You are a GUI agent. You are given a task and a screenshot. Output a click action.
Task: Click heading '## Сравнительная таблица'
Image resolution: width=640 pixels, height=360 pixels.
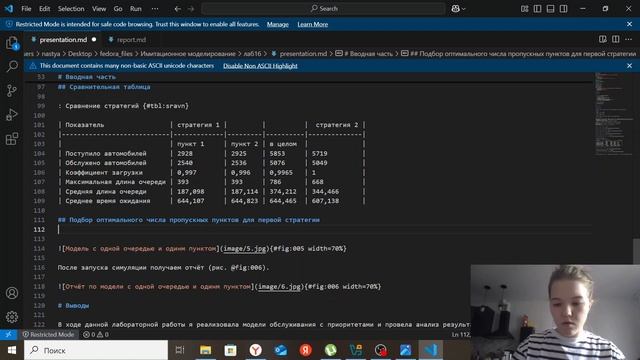104,87
